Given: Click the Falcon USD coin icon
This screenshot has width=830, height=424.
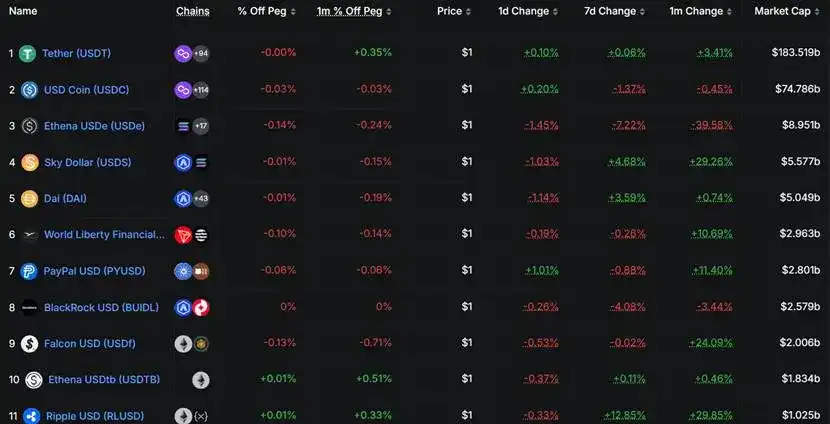Looking at the screenshot, I should point(29,343).
